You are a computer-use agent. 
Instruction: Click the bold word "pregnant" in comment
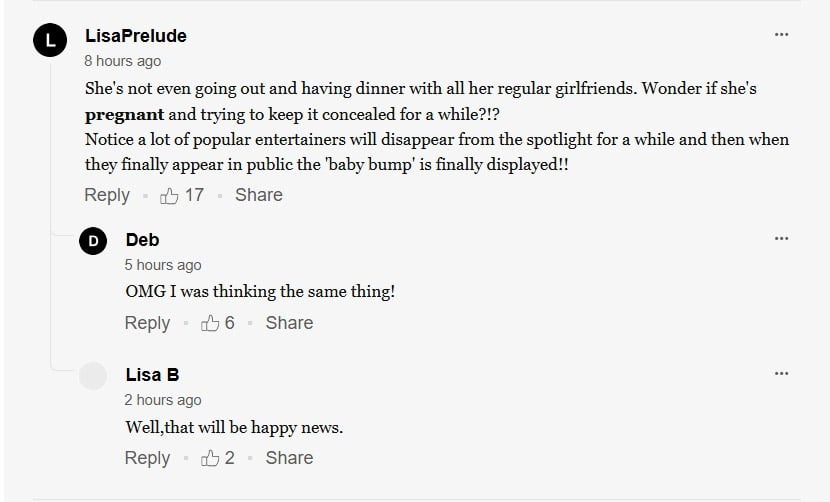tap(124, 114)
